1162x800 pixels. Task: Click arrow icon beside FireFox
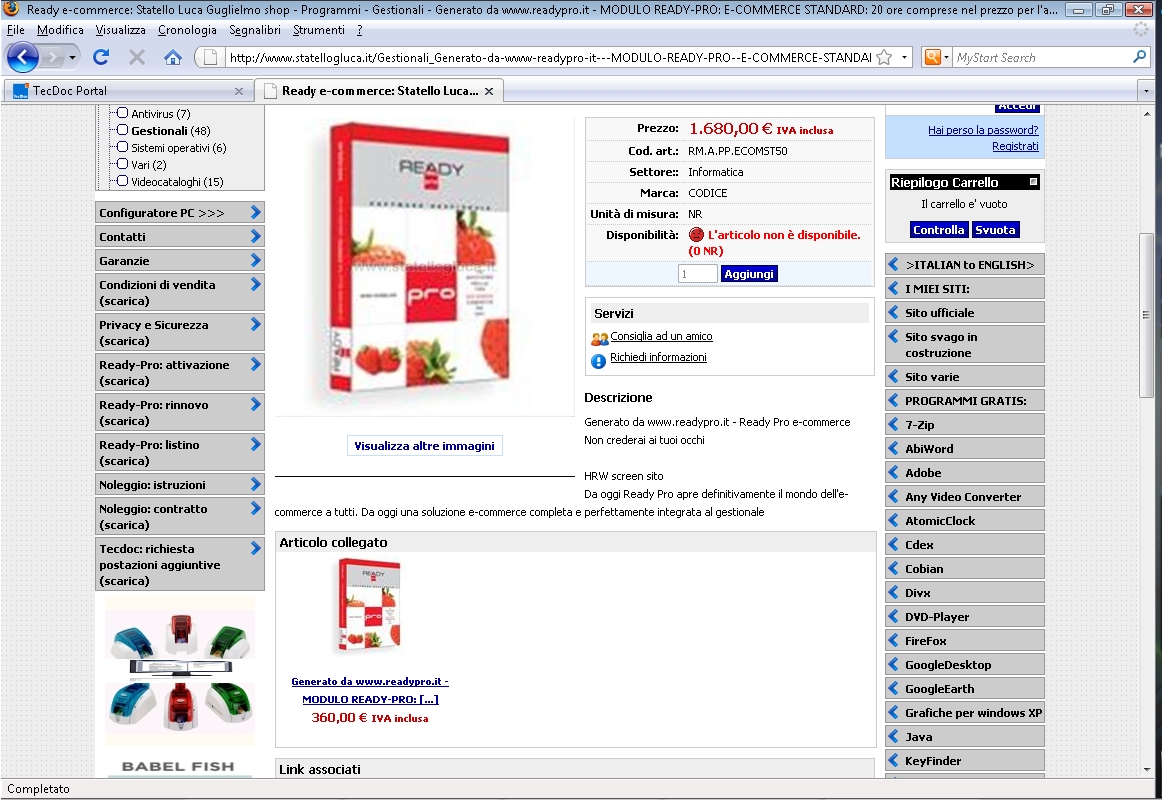tap(894, 641)
